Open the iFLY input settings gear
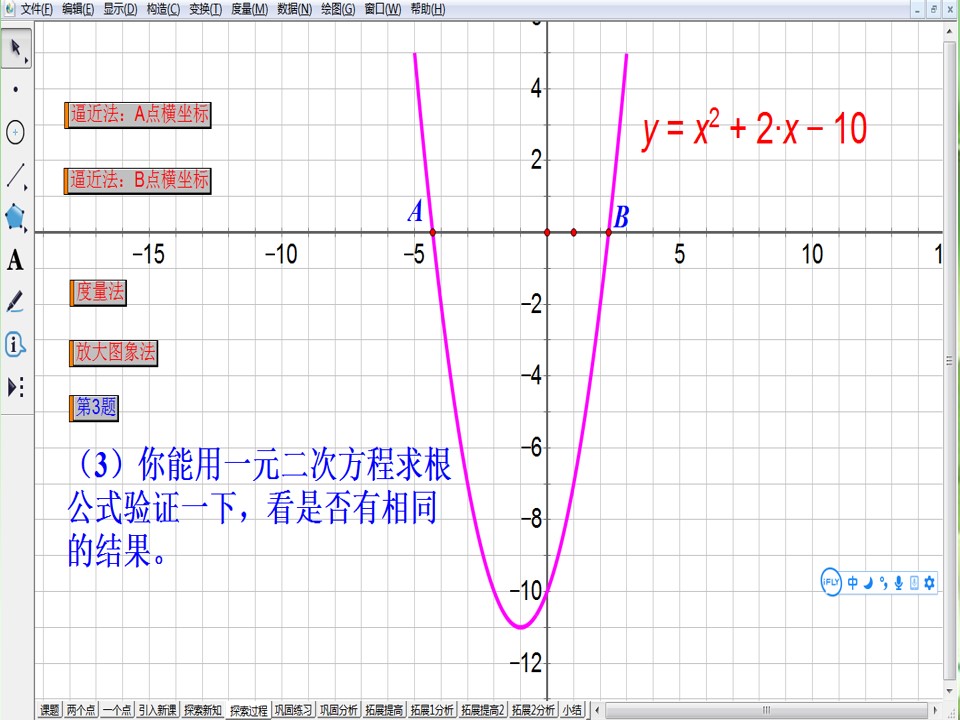The width and height of the screenshot is (960, 720). click(x=929, y=583)
